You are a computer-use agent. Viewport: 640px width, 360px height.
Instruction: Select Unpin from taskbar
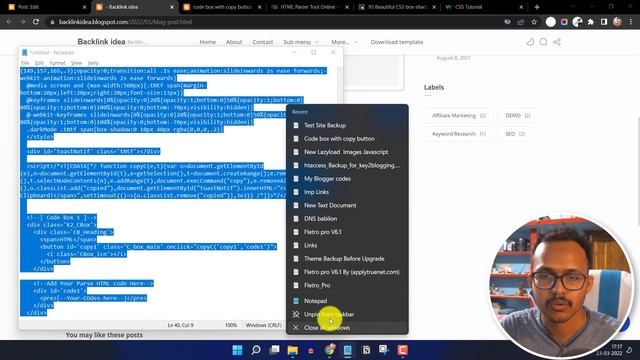click(x=347, y=314)
